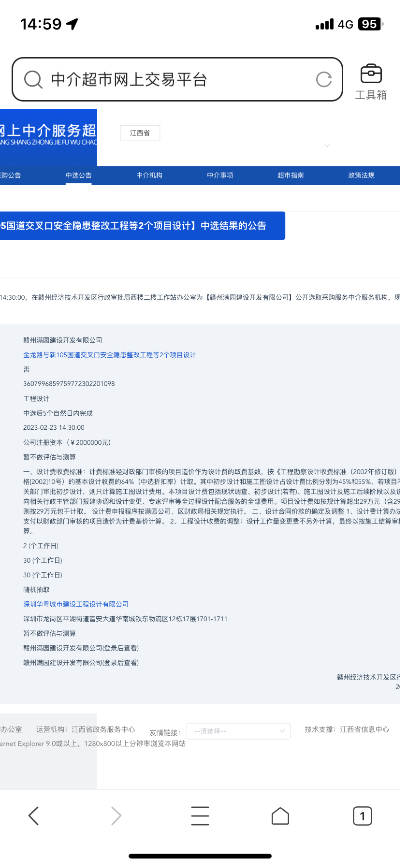Open the tab switcher showing 1
The image size is (400, 865).
tap(362, 815)
